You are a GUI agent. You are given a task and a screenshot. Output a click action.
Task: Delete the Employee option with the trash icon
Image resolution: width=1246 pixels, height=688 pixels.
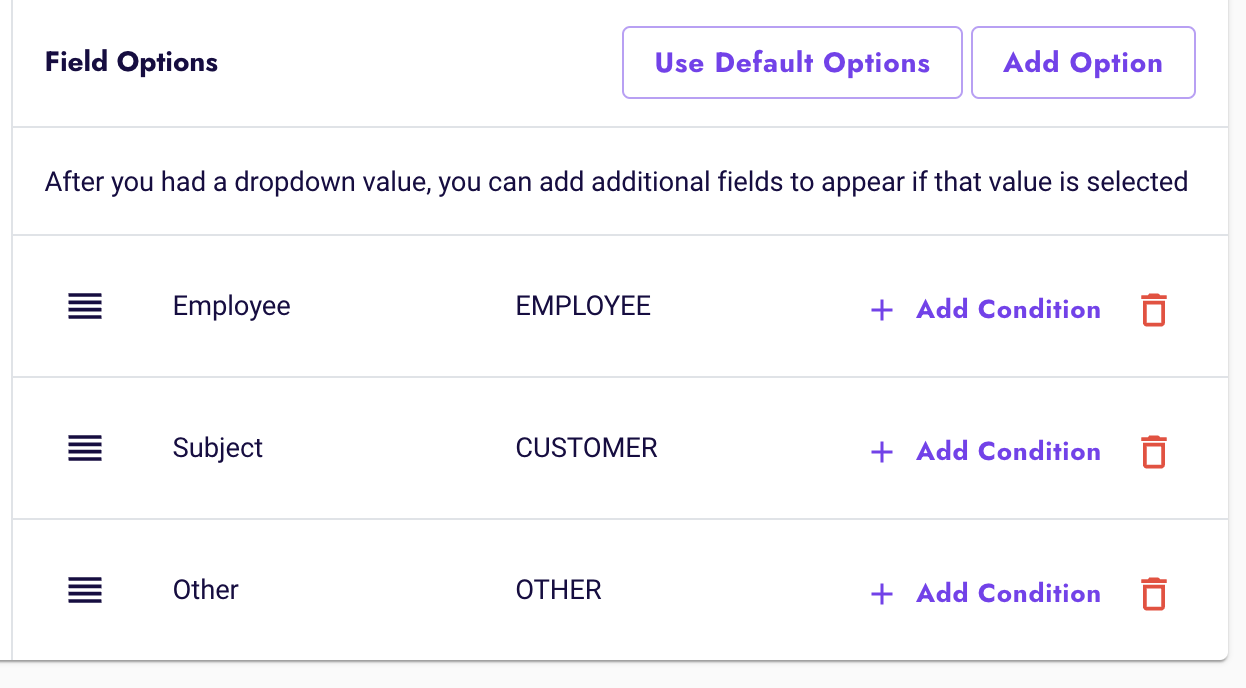tap(1154, 309)
